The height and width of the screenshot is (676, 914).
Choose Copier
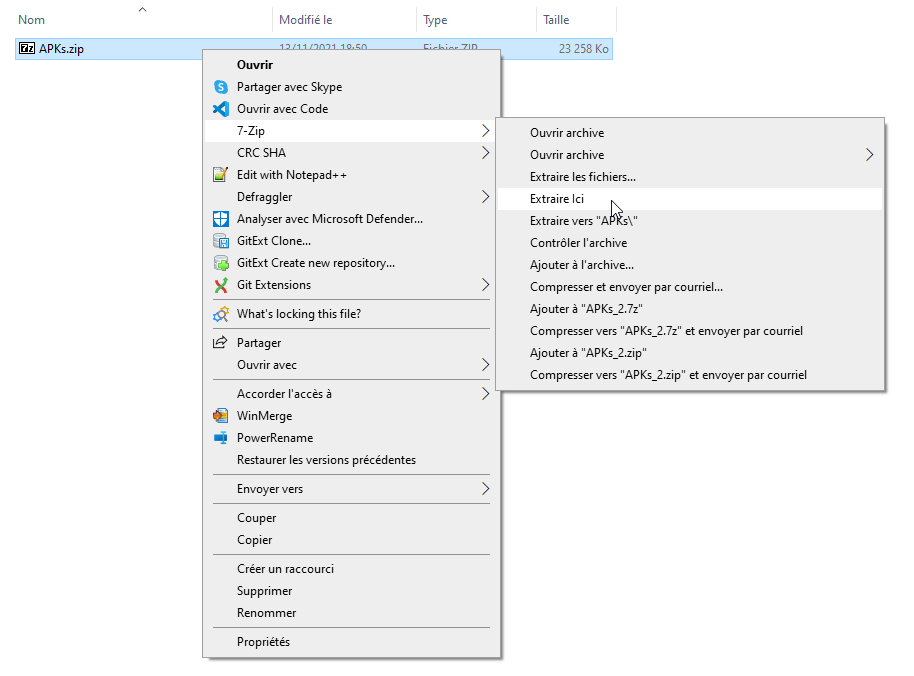tap(351, 540)
